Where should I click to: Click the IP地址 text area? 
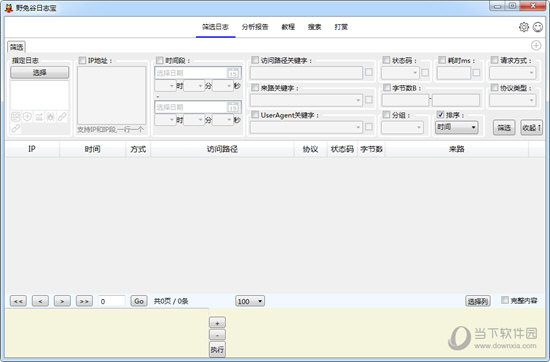coord(112,95)
